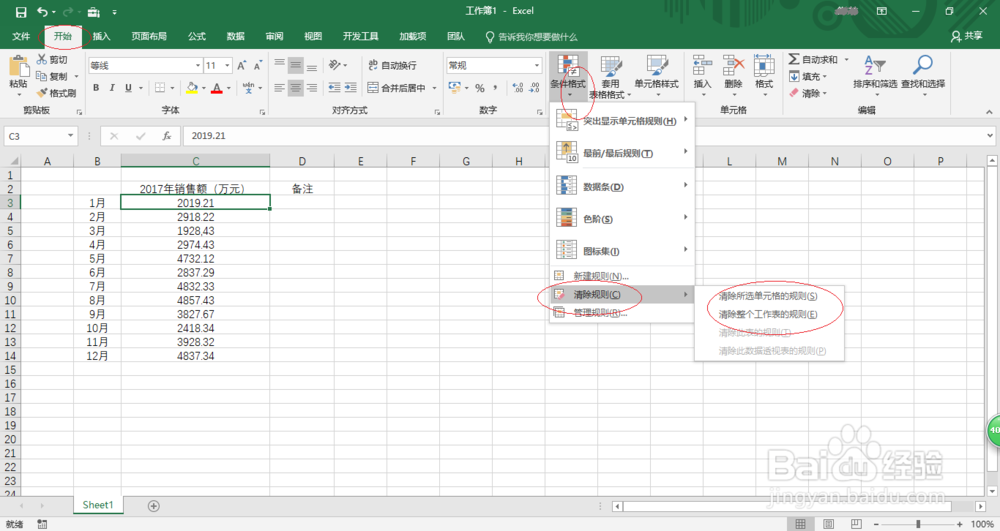Open Highlight Cells Rules (突出显示单元格规则) submenu

pos(622,120)
